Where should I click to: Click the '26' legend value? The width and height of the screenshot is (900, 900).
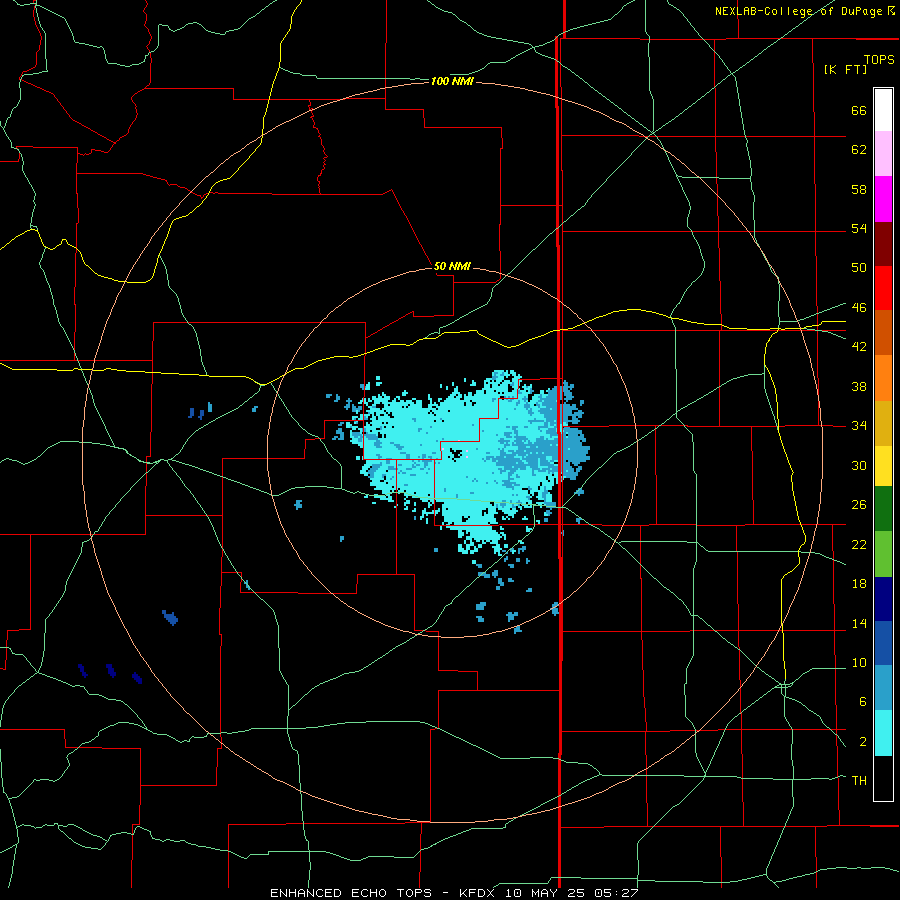coord(859,505)
